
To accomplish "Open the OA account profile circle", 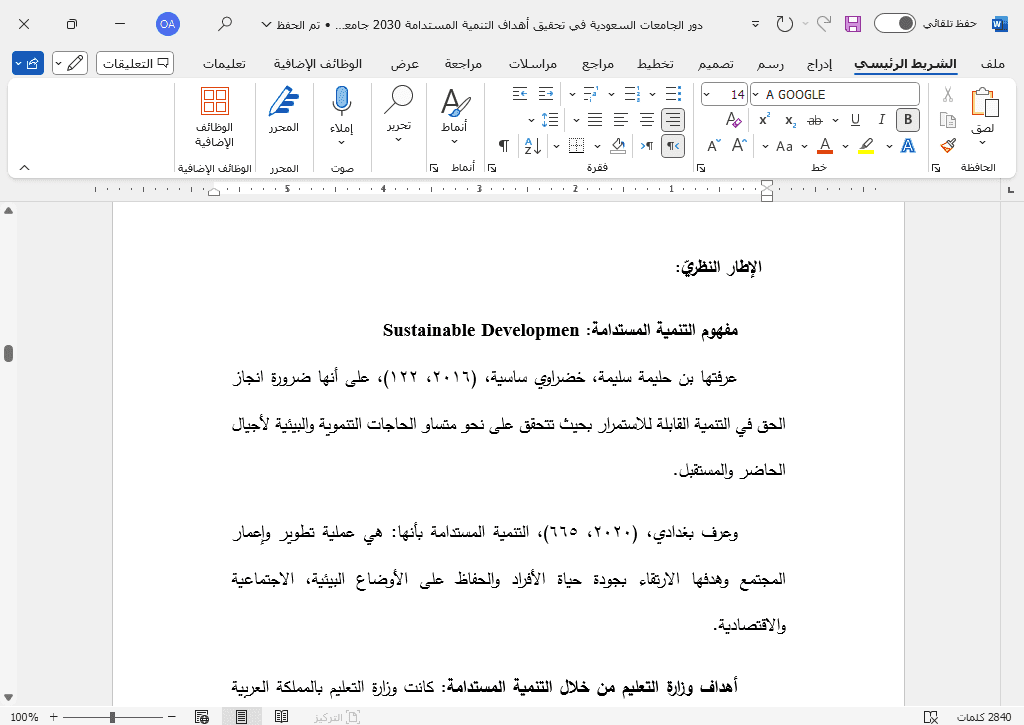I will click(x=168, y=24).
